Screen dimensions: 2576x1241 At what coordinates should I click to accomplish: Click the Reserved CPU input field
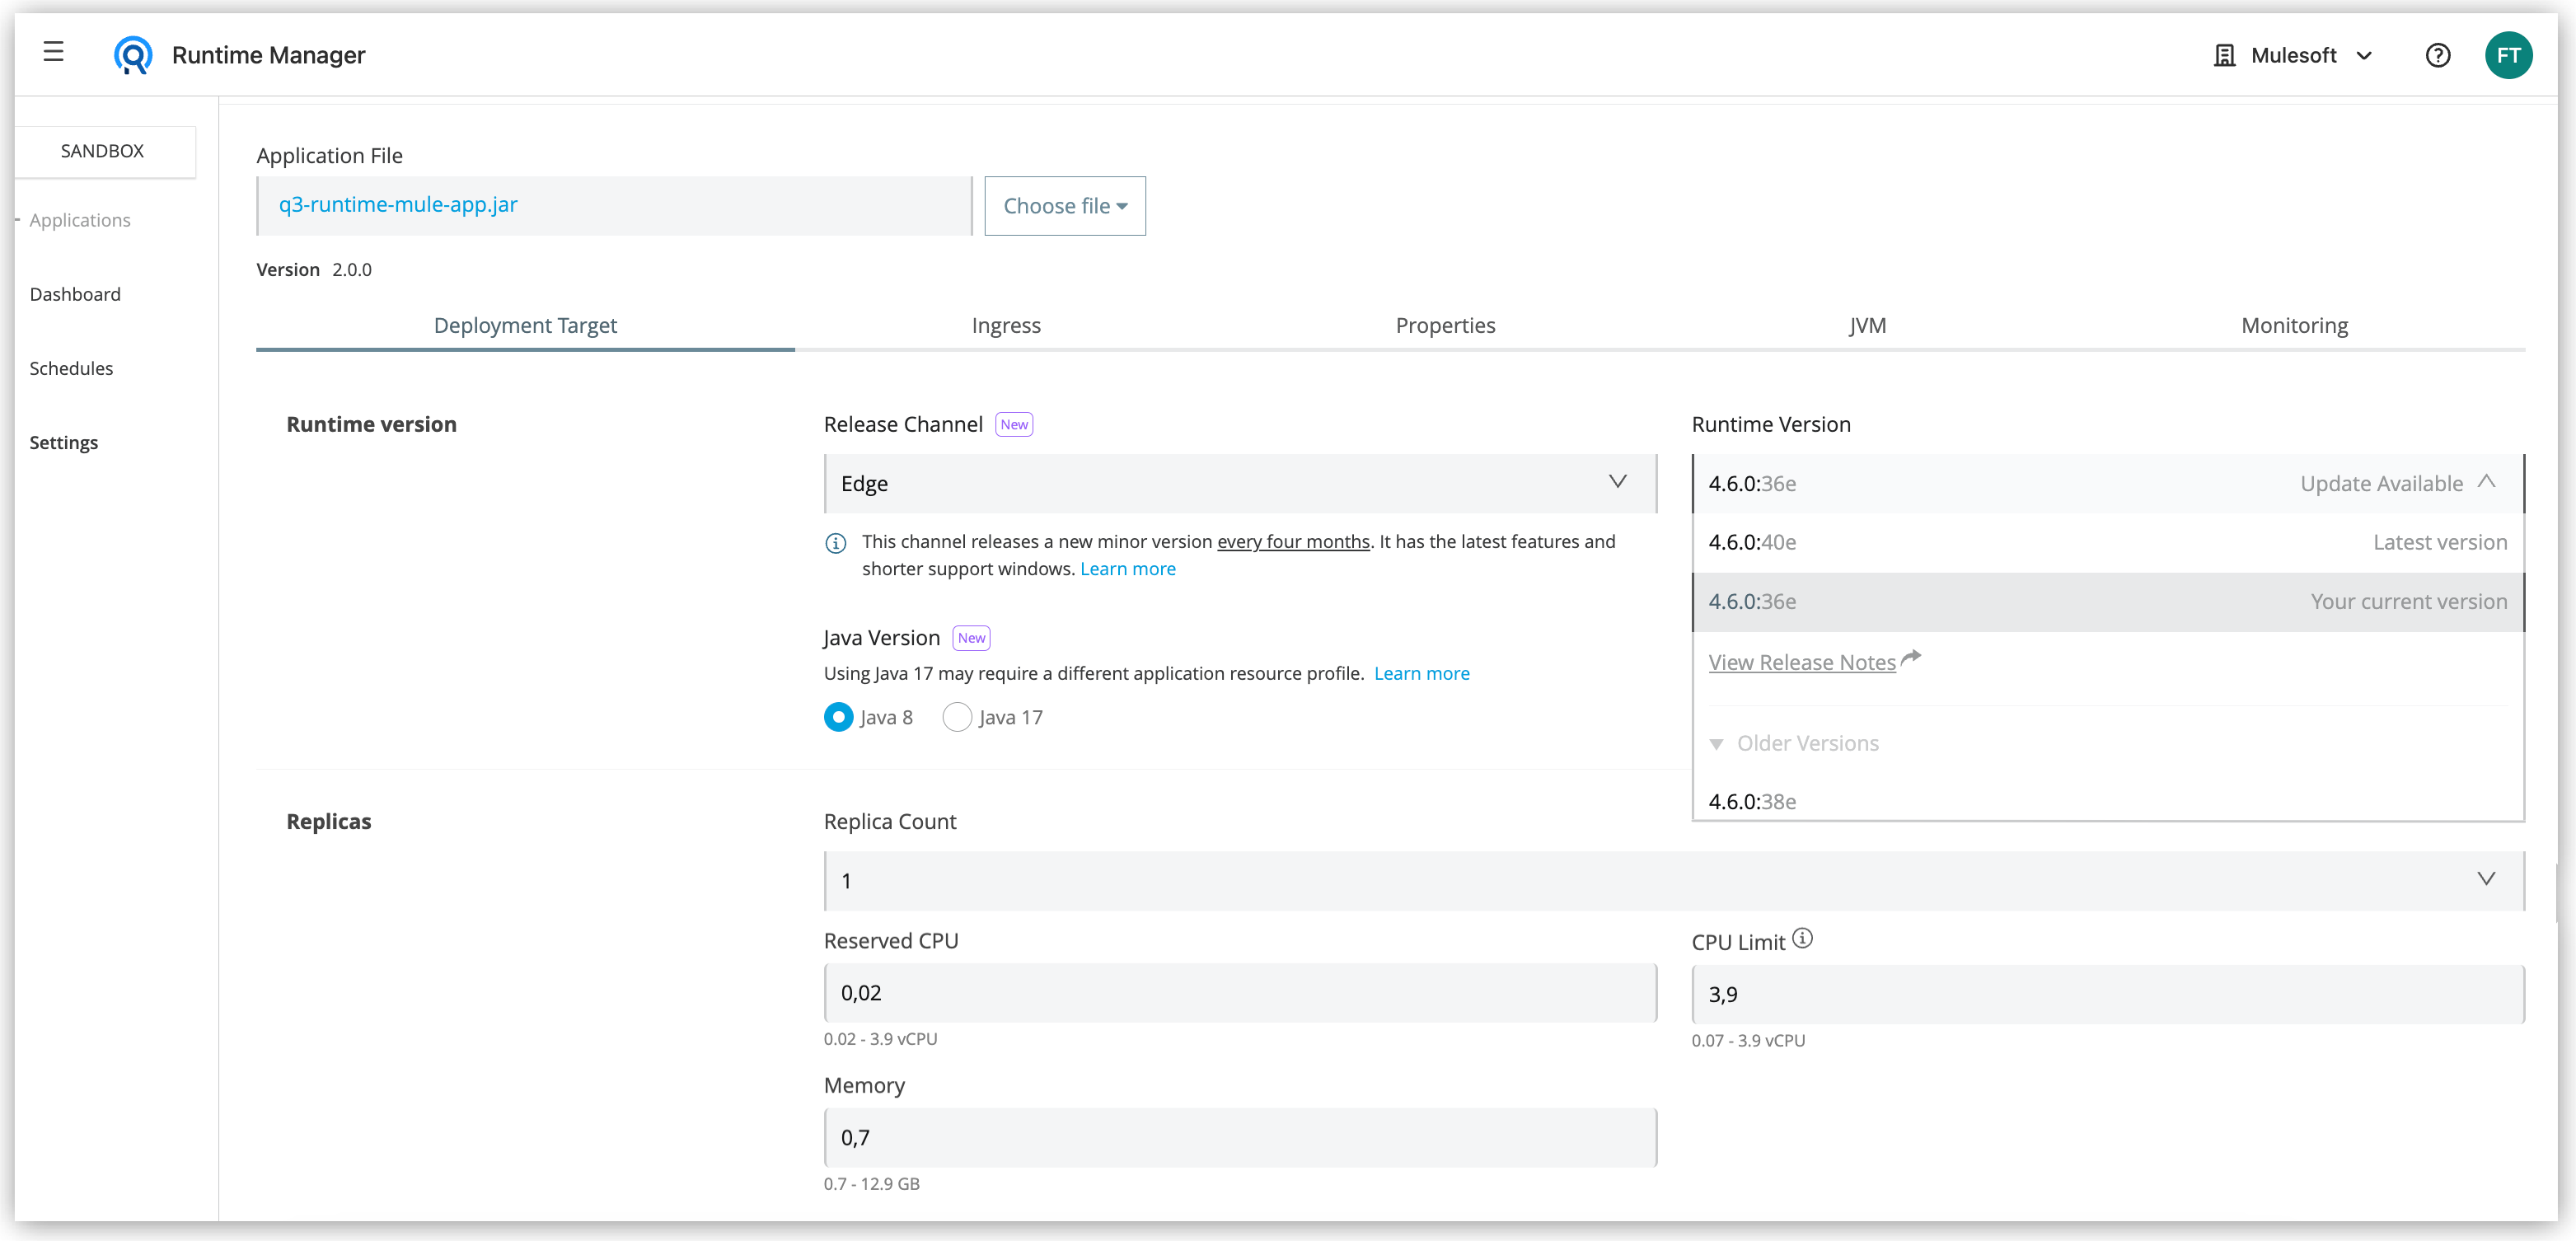[1240, 992]
